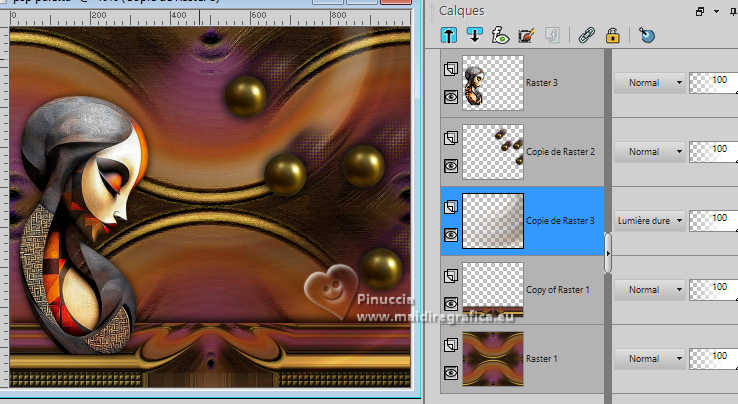Click the blue bomb delete layer icon
Image resolution: width=738 pixels, height=404 pixels.
coord(647,35)
